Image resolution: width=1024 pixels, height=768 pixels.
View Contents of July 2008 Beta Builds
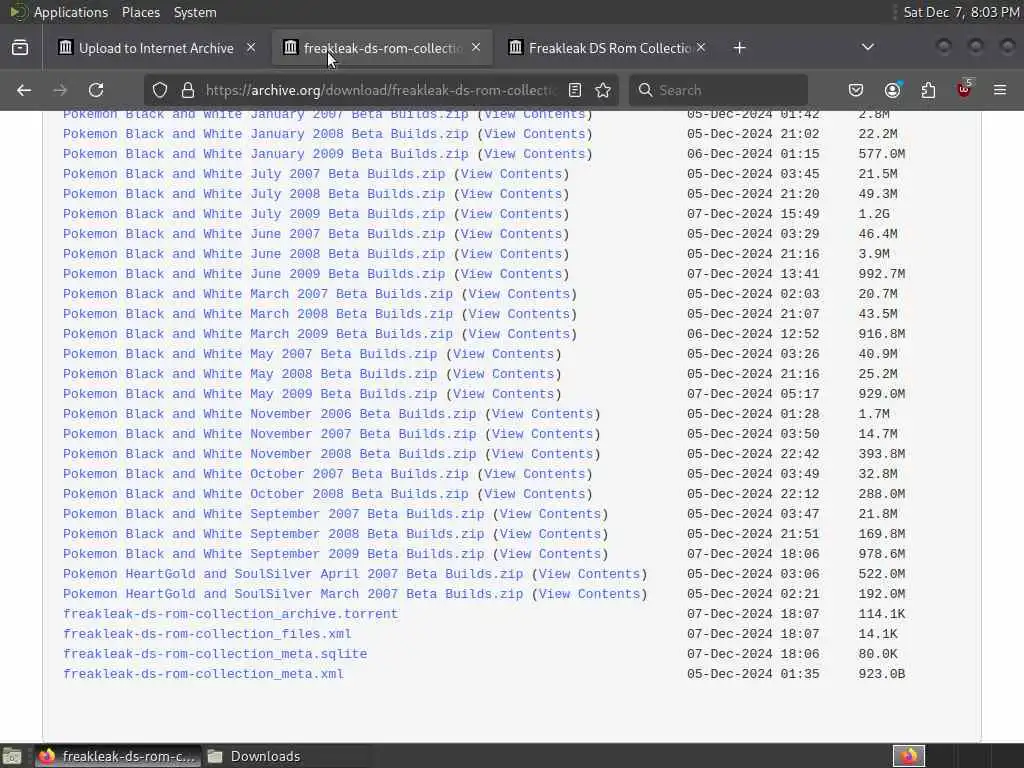point(511,194)
